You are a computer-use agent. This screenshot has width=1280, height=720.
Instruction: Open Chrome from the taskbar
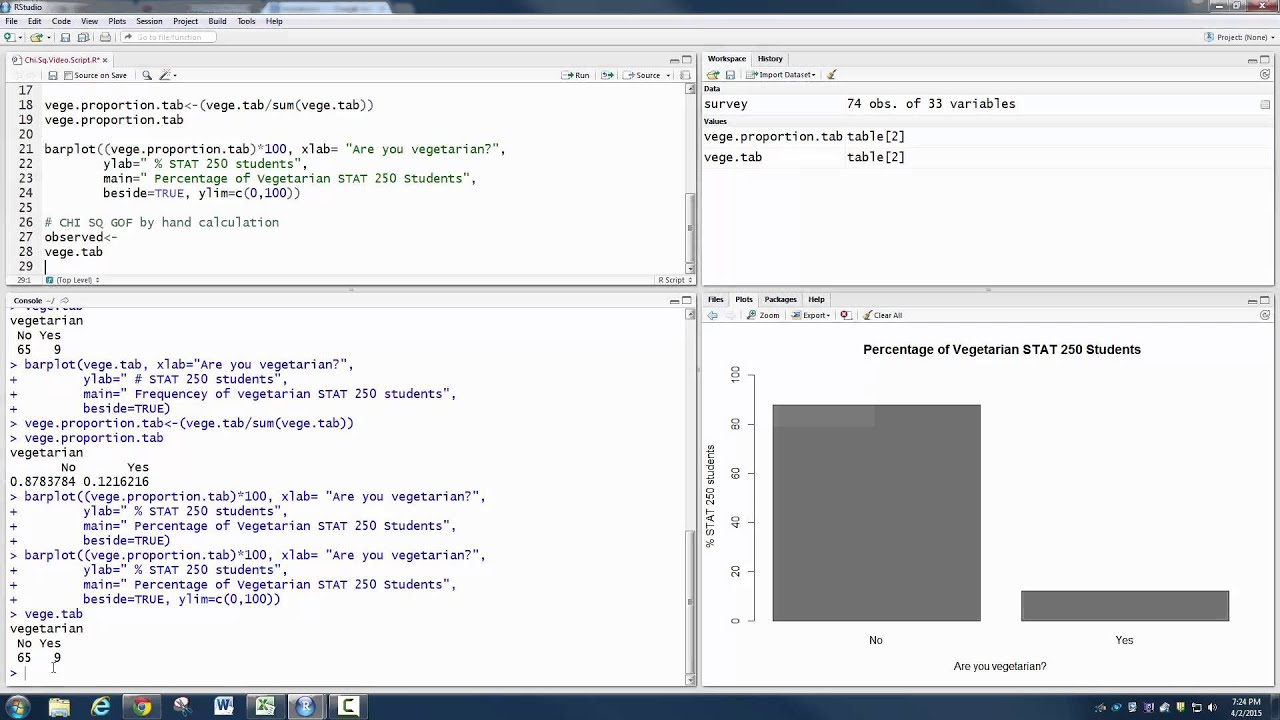tap(141, 707)
